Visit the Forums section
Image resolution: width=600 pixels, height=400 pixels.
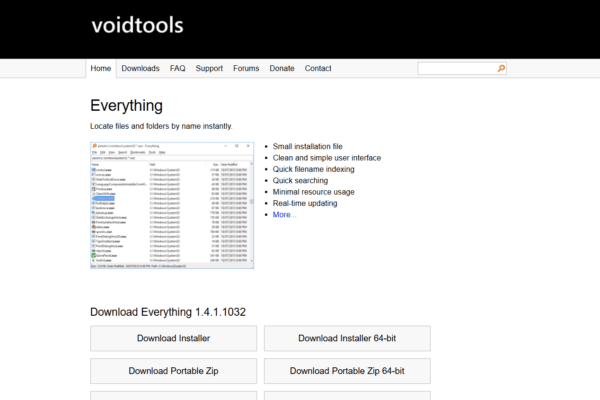point(246,69)
